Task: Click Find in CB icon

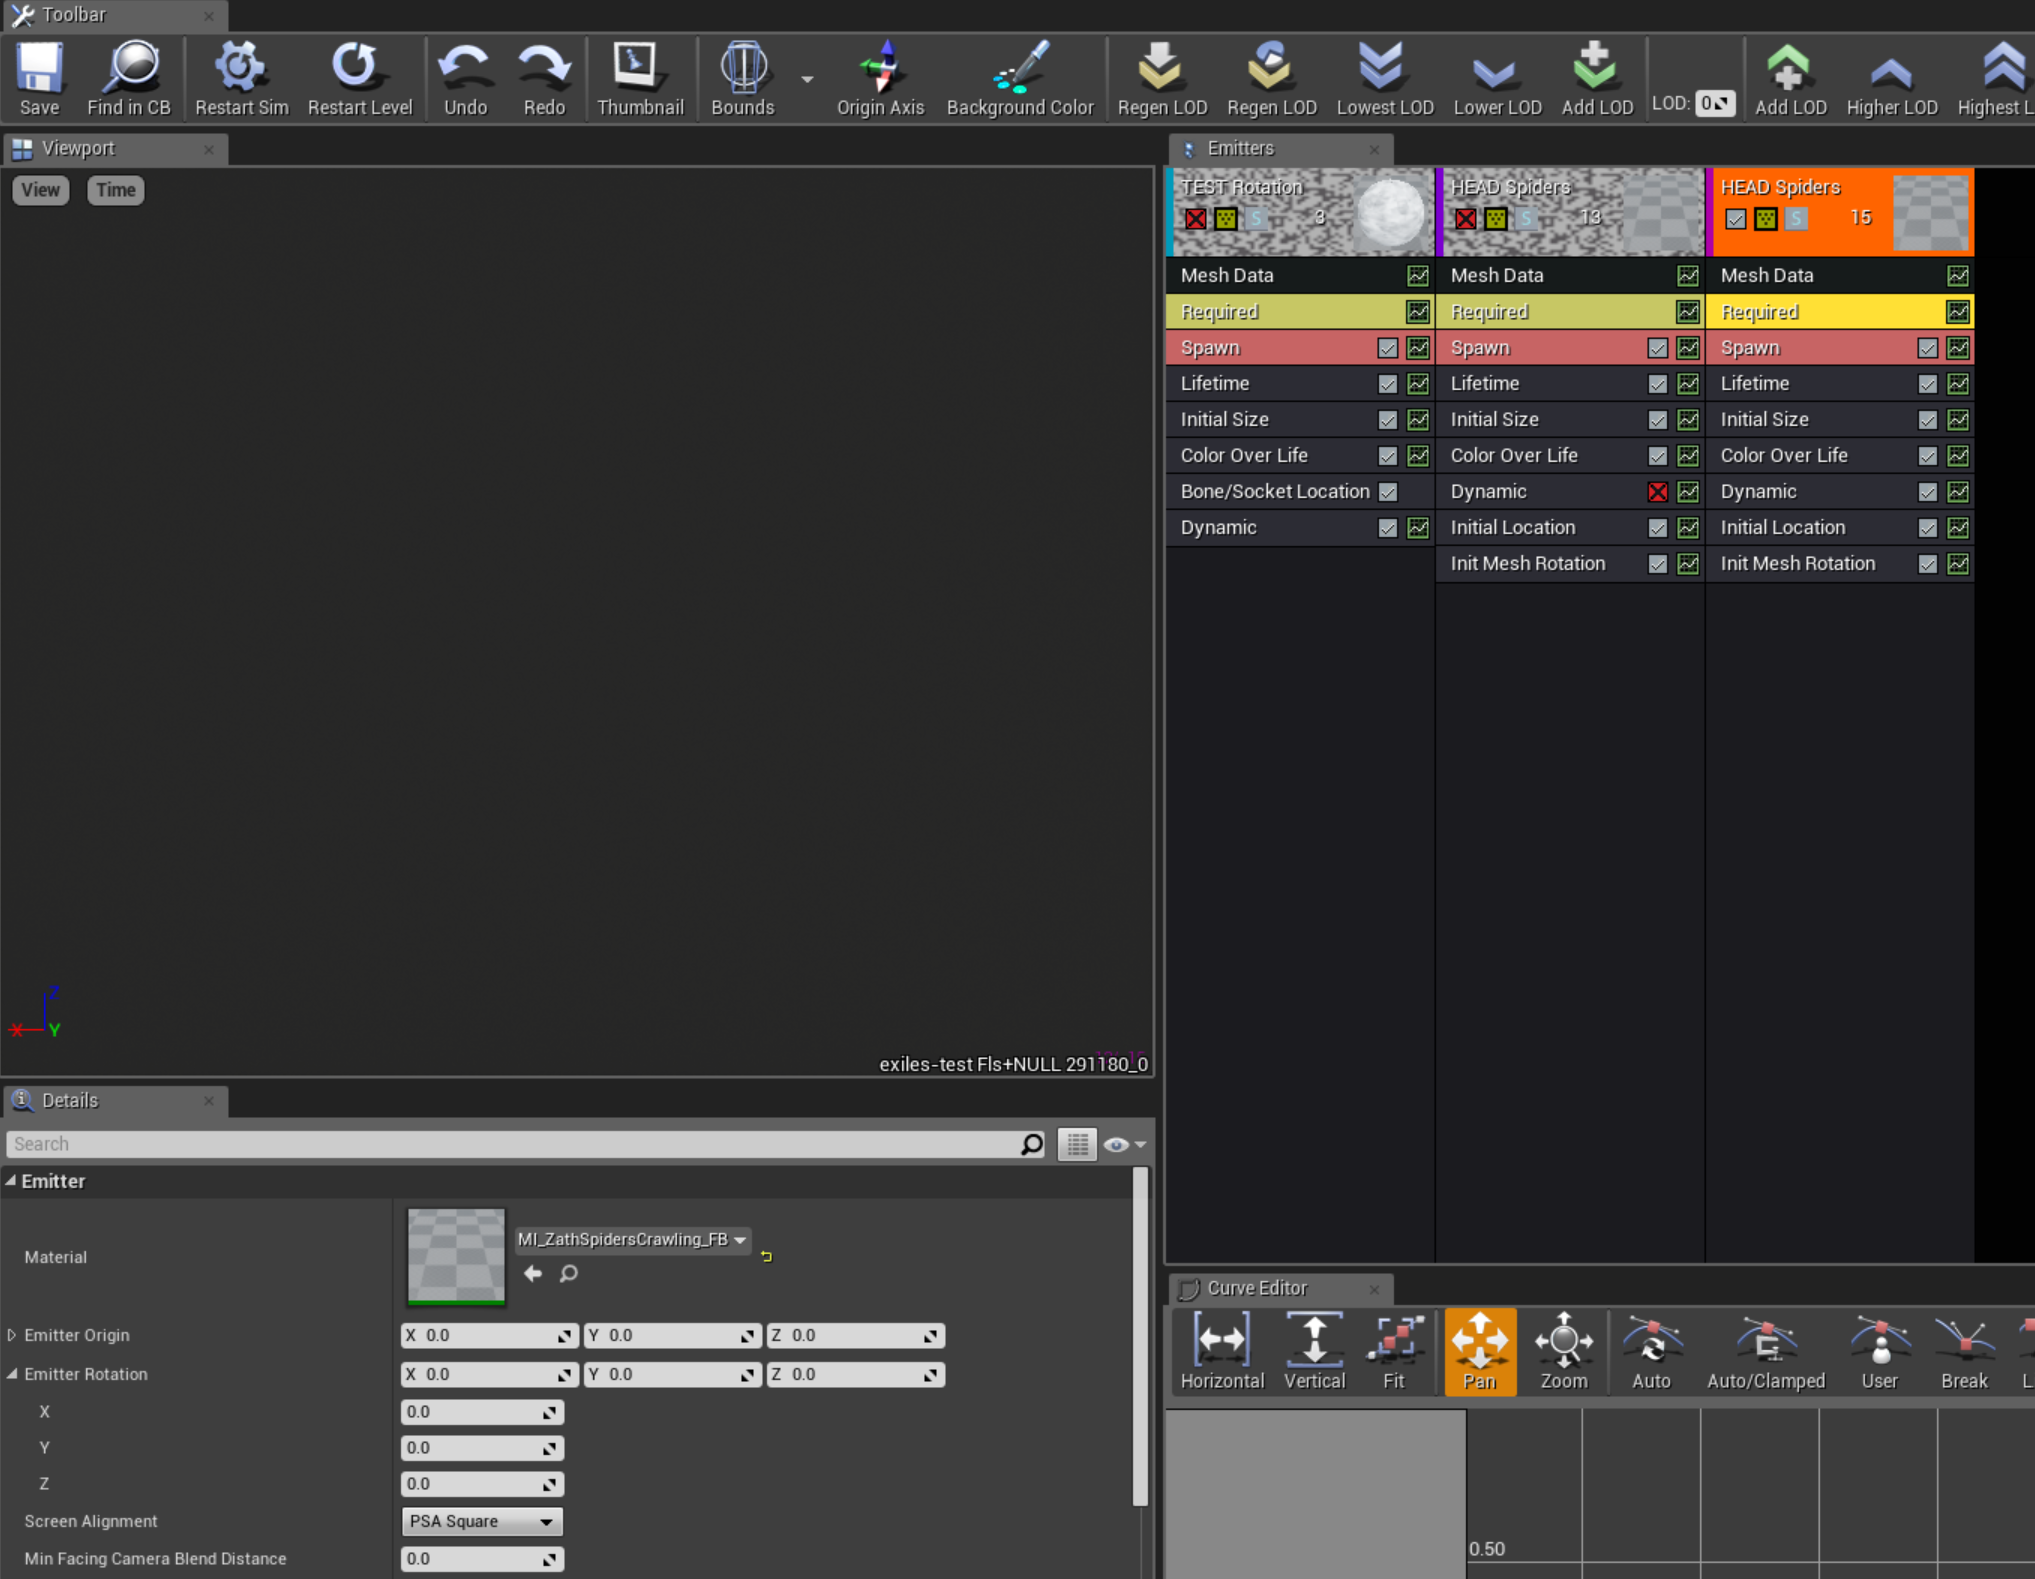Action: (x=129, y=78)
